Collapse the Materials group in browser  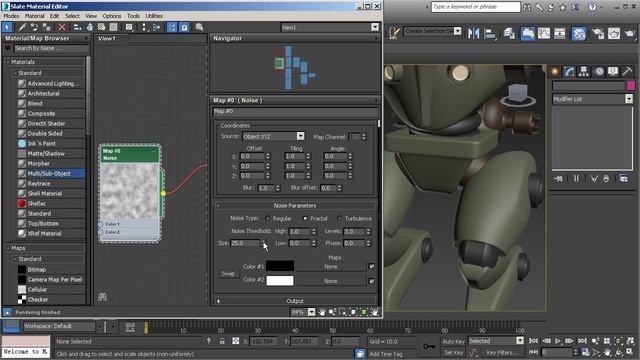[8, 62]
